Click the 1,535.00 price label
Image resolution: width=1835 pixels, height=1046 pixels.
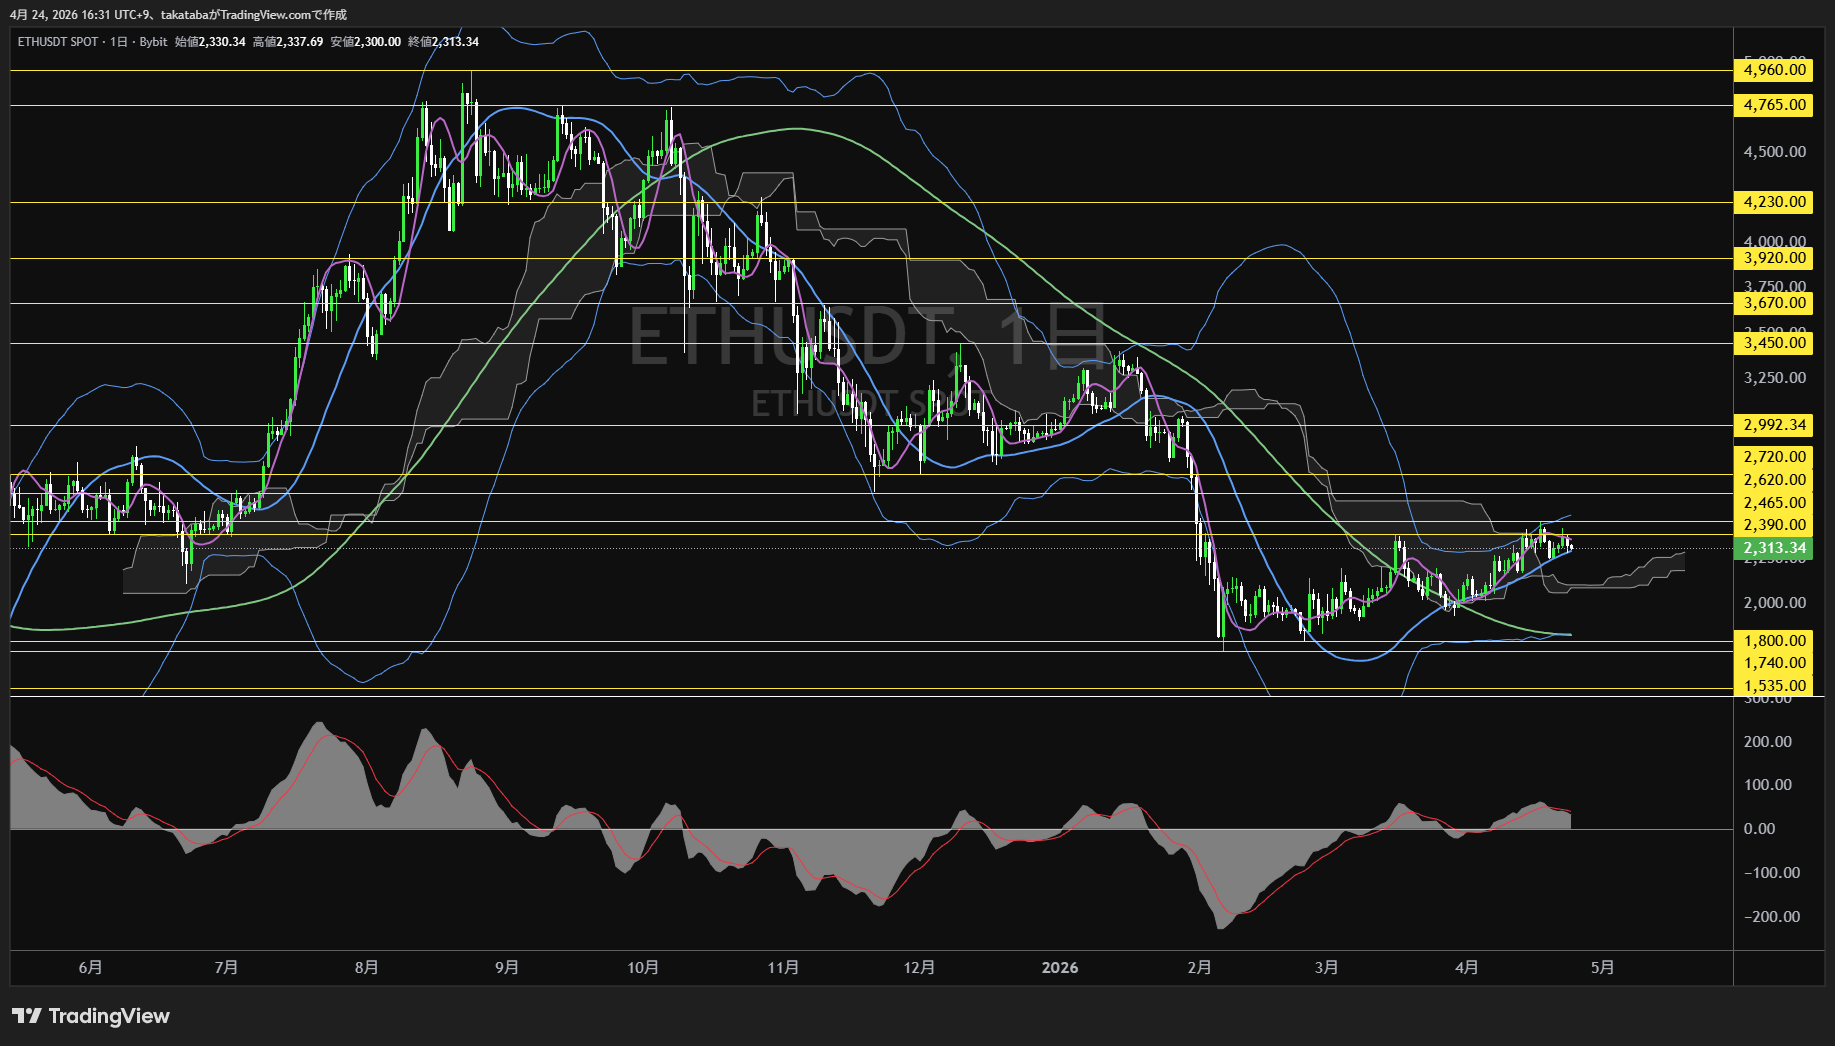click(x=1774, y=686)
